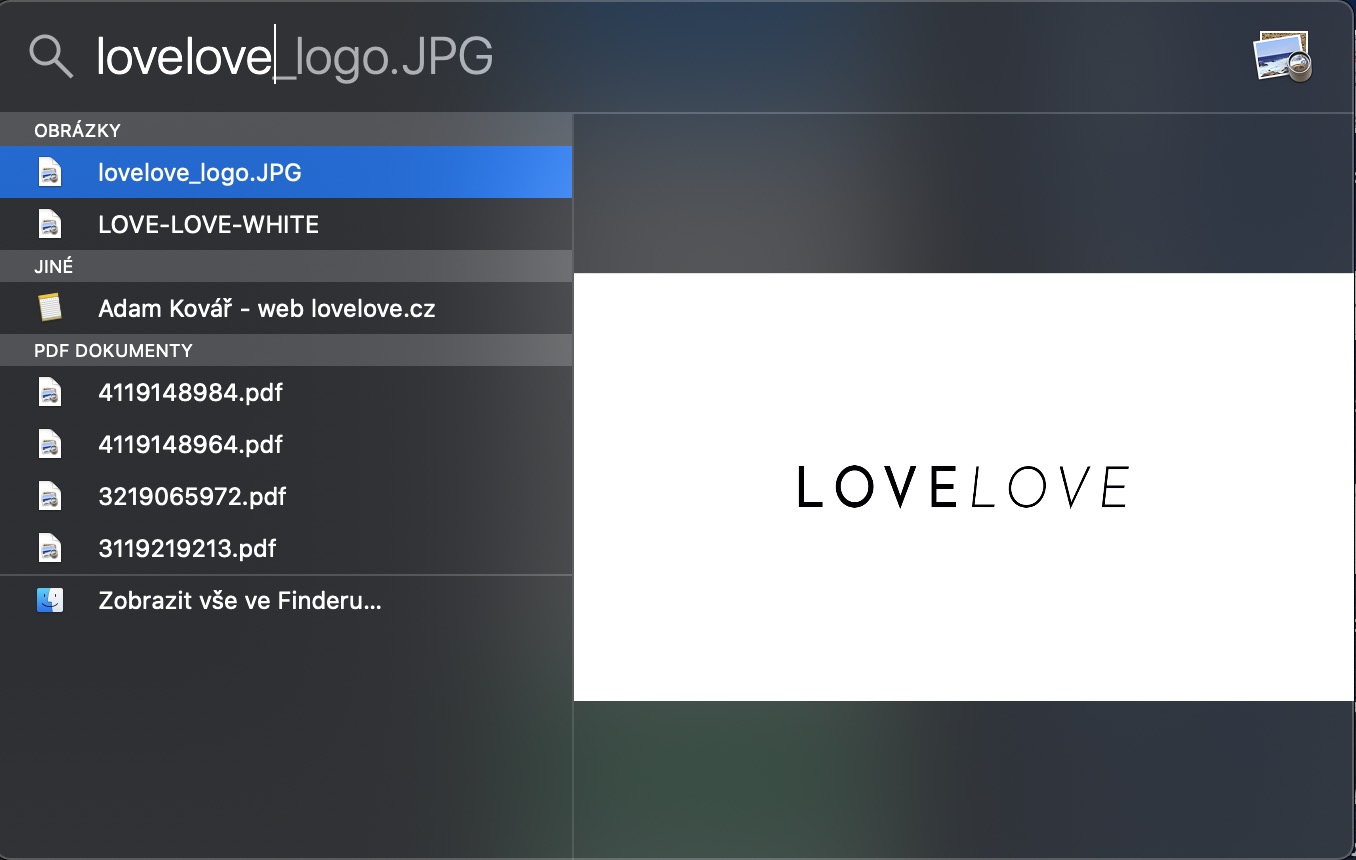Click the Finder icon in results list

click(x=50, y=600)
